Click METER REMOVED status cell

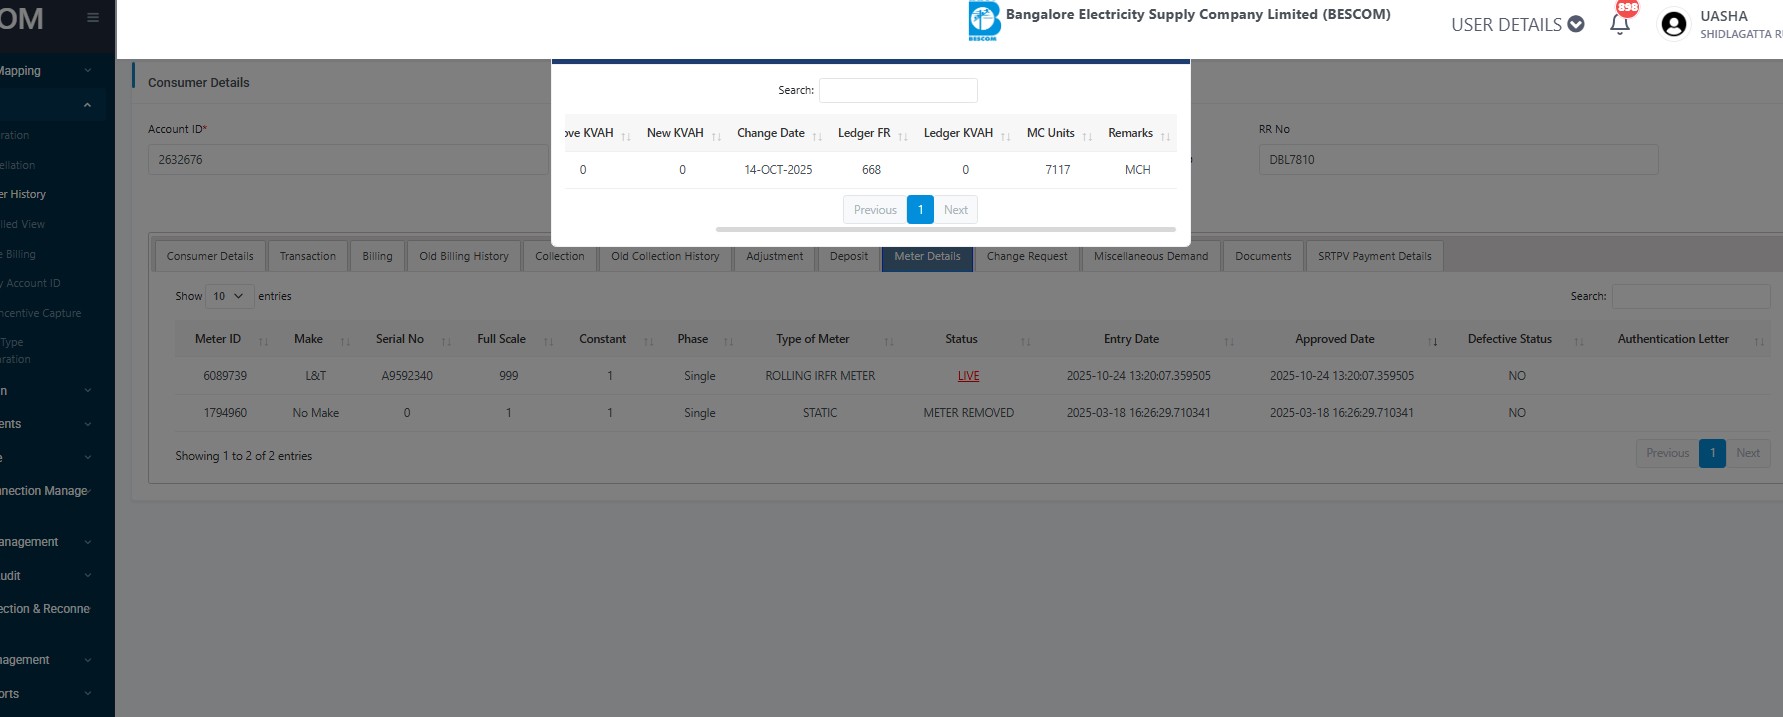click(968, 413)
